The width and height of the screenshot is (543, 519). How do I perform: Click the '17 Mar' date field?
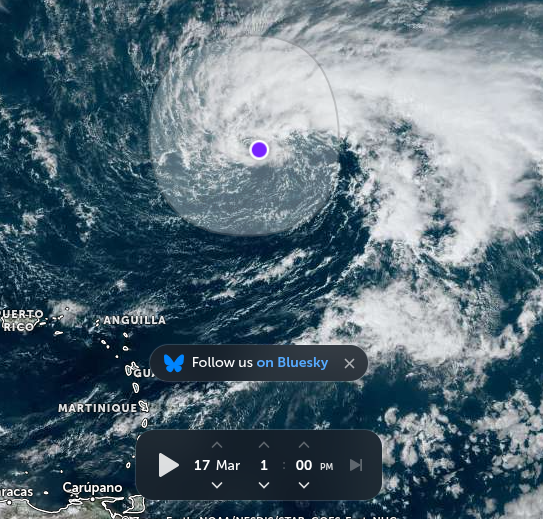(x=217, y=465)
